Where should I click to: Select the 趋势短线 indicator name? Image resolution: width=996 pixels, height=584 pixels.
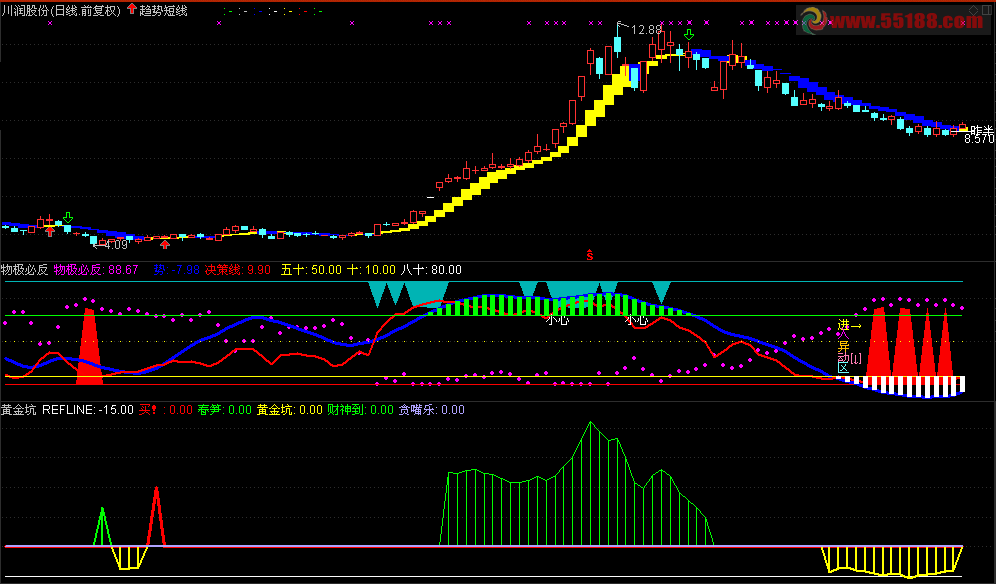click(163, 10)
